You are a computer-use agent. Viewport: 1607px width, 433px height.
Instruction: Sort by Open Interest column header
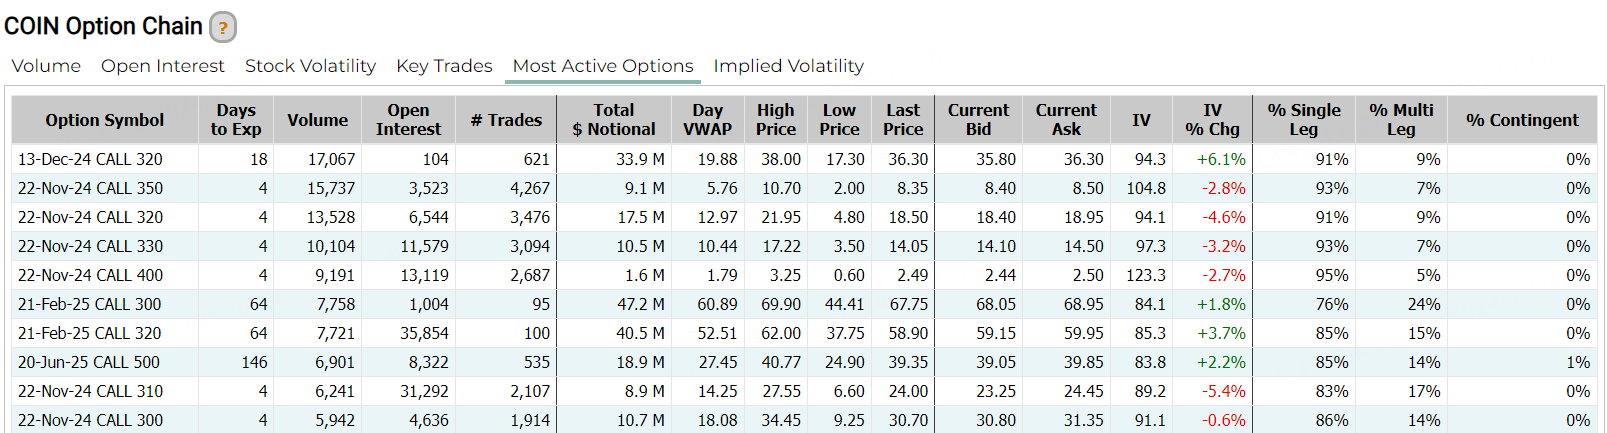coord(408,120)
